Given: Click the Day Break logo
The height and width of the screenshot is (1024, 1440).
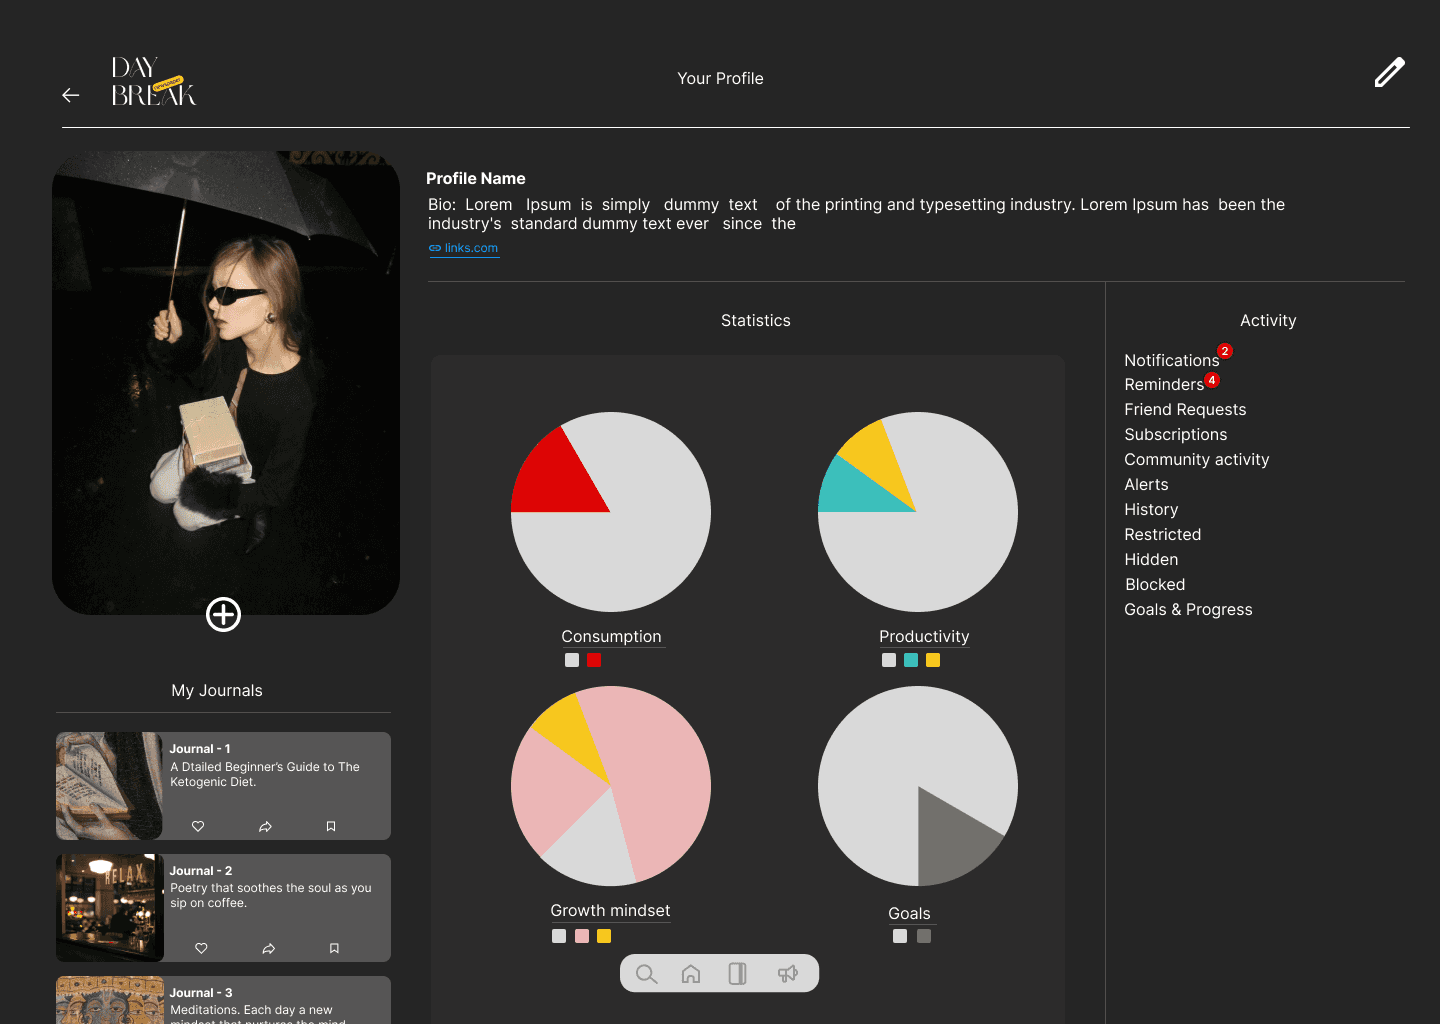Looking at the screenshot, I should (x=153, y=82).
